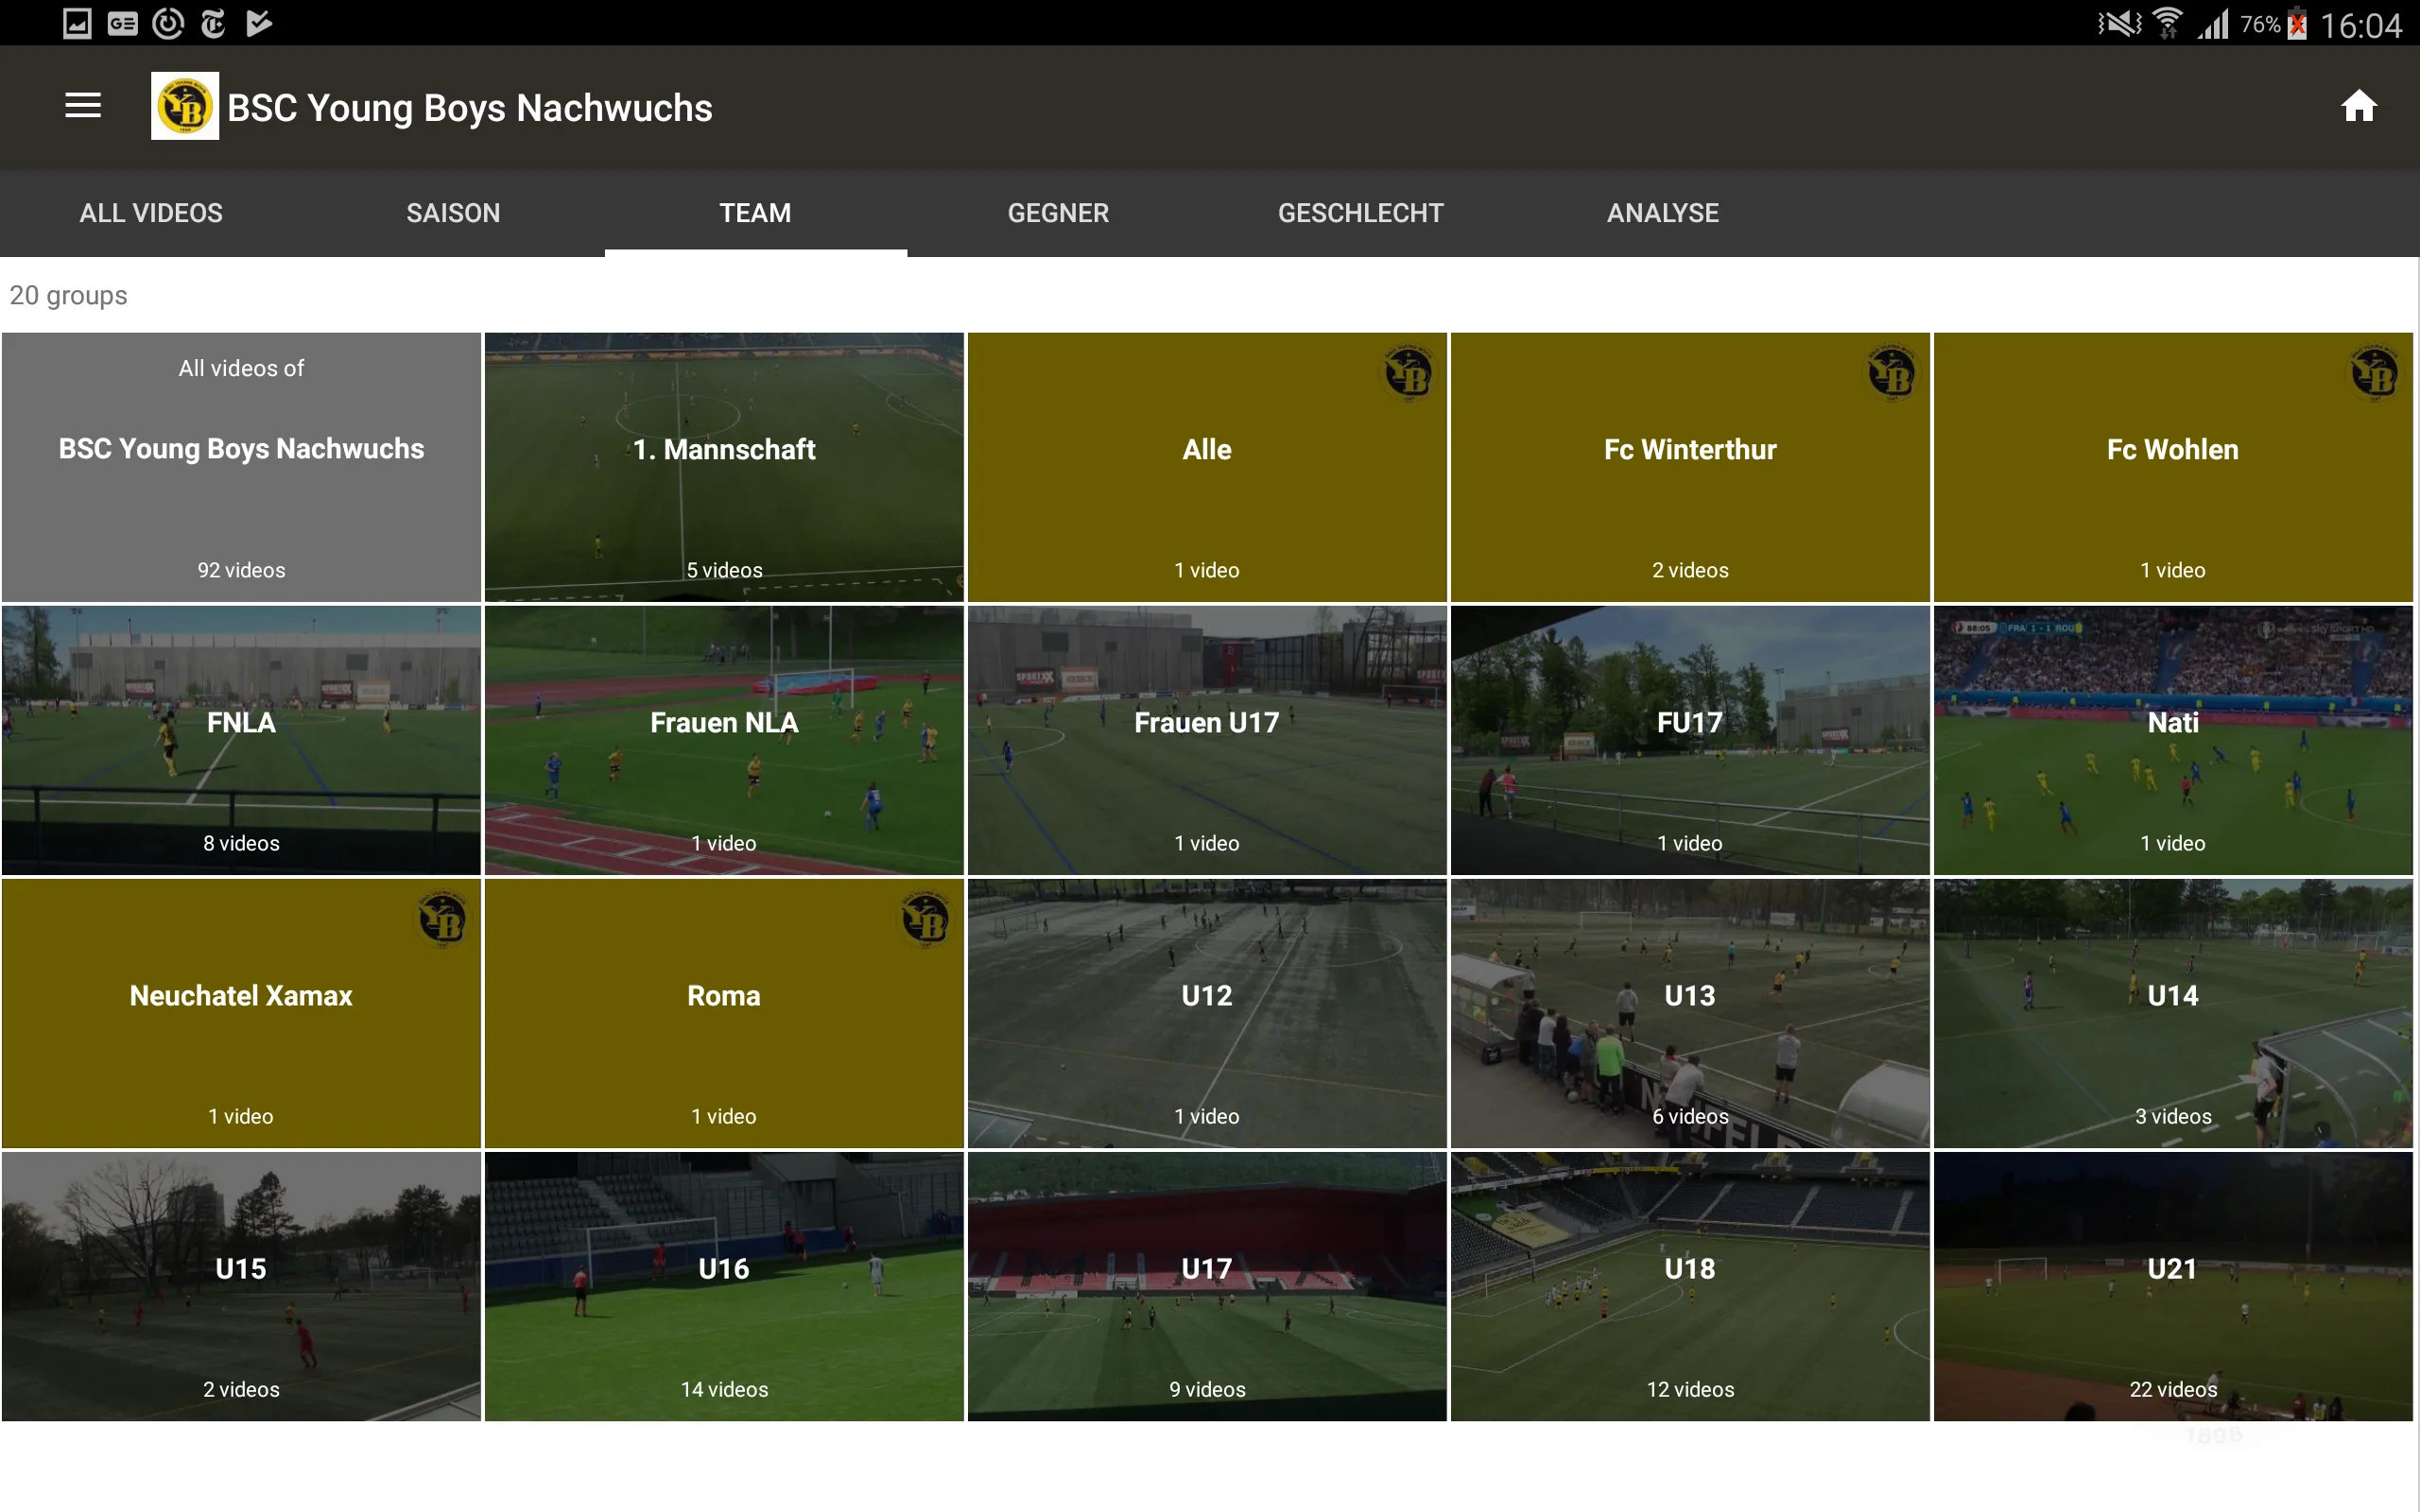The image size is (2420, 1512).
Task: Tap the home icon
Action: (2358, 106)
